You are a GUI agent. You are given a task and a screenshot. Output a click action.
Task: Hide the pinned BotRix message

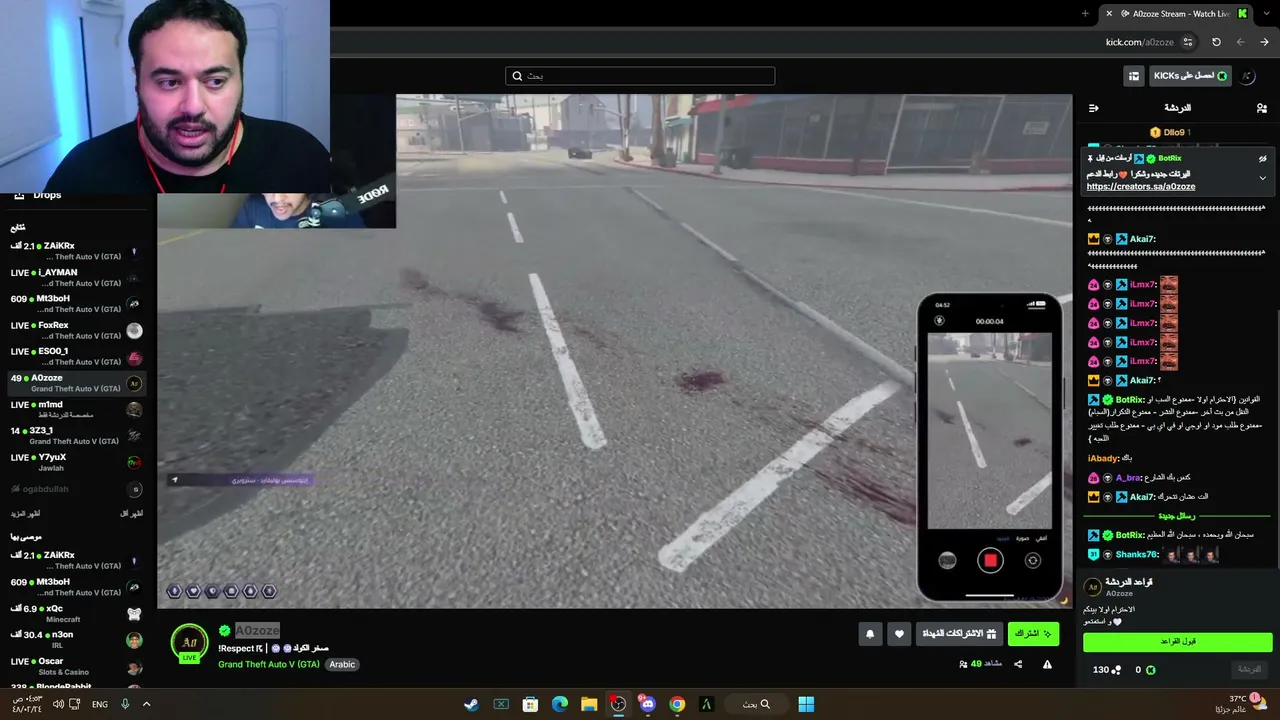(x=1263, y=159)
